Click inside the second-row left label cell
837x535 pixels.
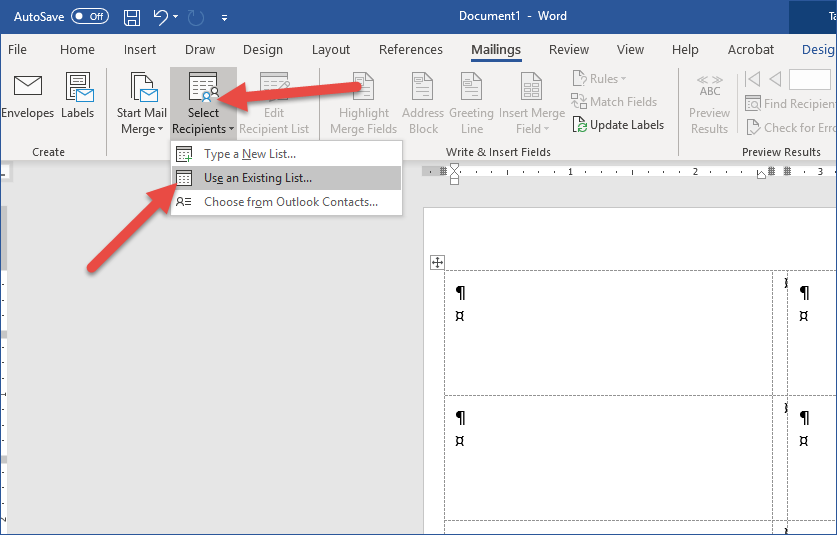click(x=609, y=458)
